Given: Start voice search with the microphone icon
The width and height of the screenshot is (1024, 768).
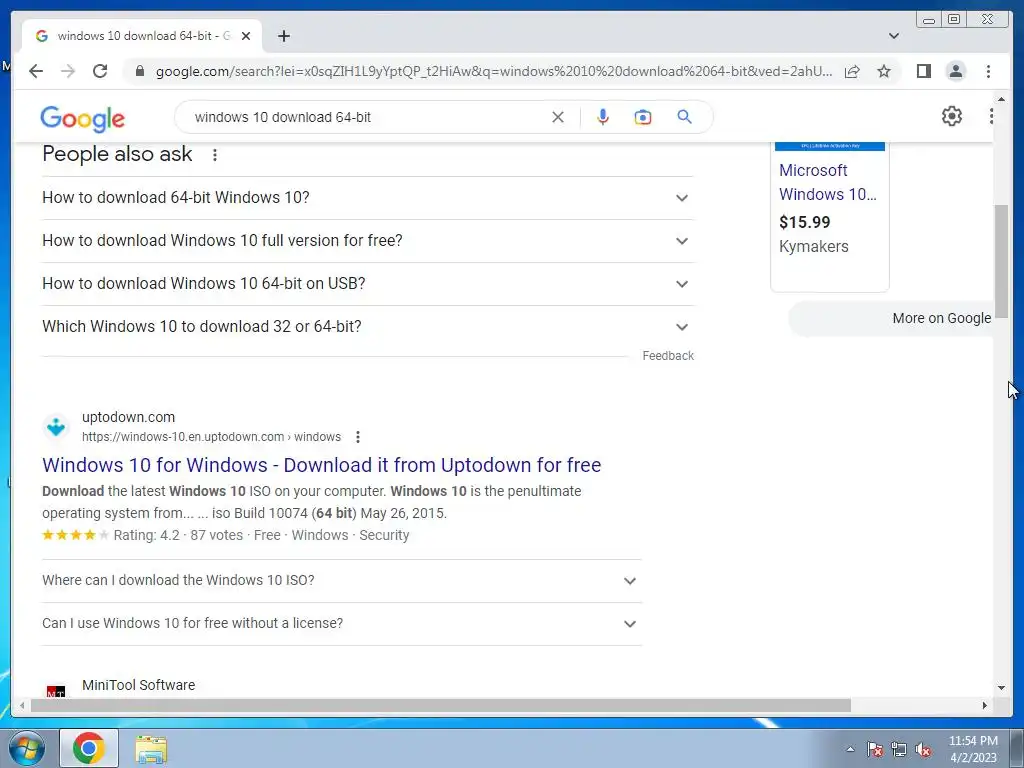Looking at the screenshot, I should (603, 117).
